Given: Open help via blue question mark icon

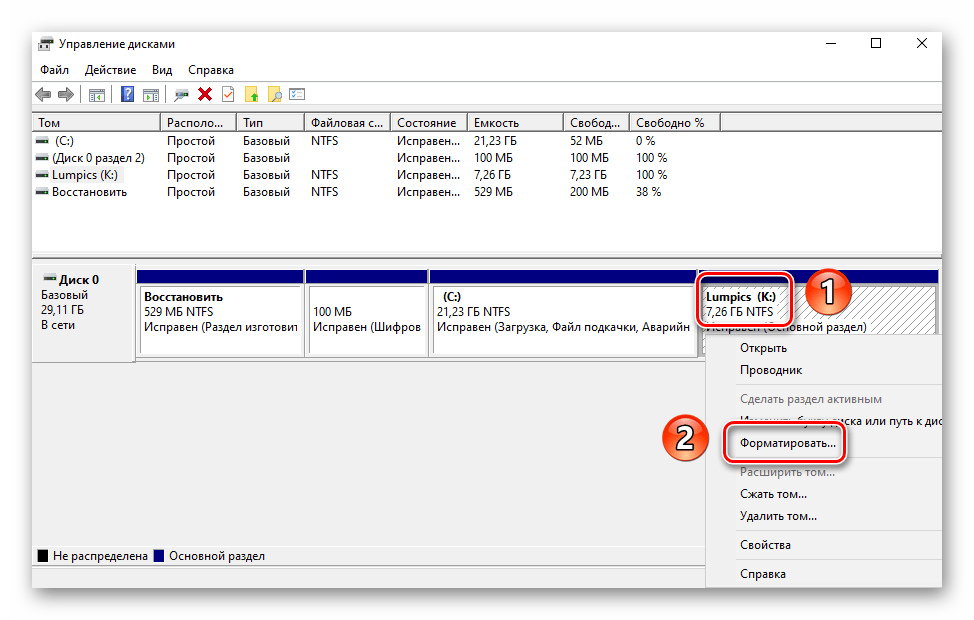Looking at the screenshot, I should click(x=127, y=95).
